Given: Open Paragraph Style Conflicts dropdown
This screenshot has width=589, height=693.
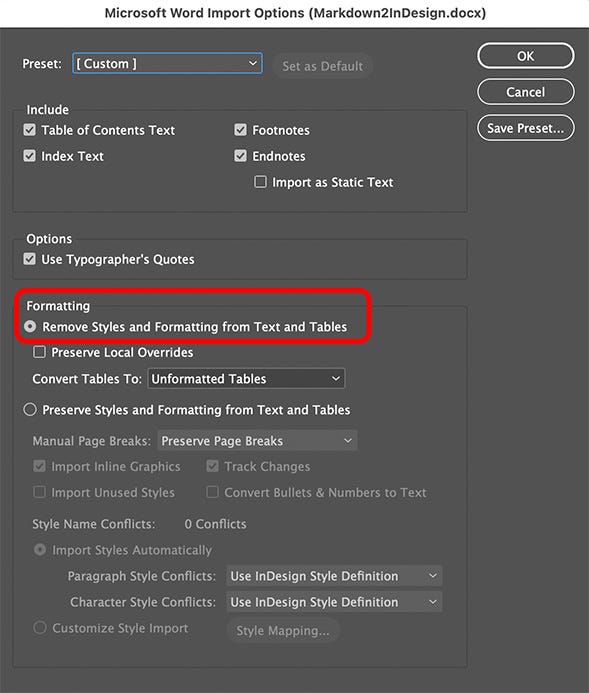Looking at the screenshot, I should (x=334, y=576).
